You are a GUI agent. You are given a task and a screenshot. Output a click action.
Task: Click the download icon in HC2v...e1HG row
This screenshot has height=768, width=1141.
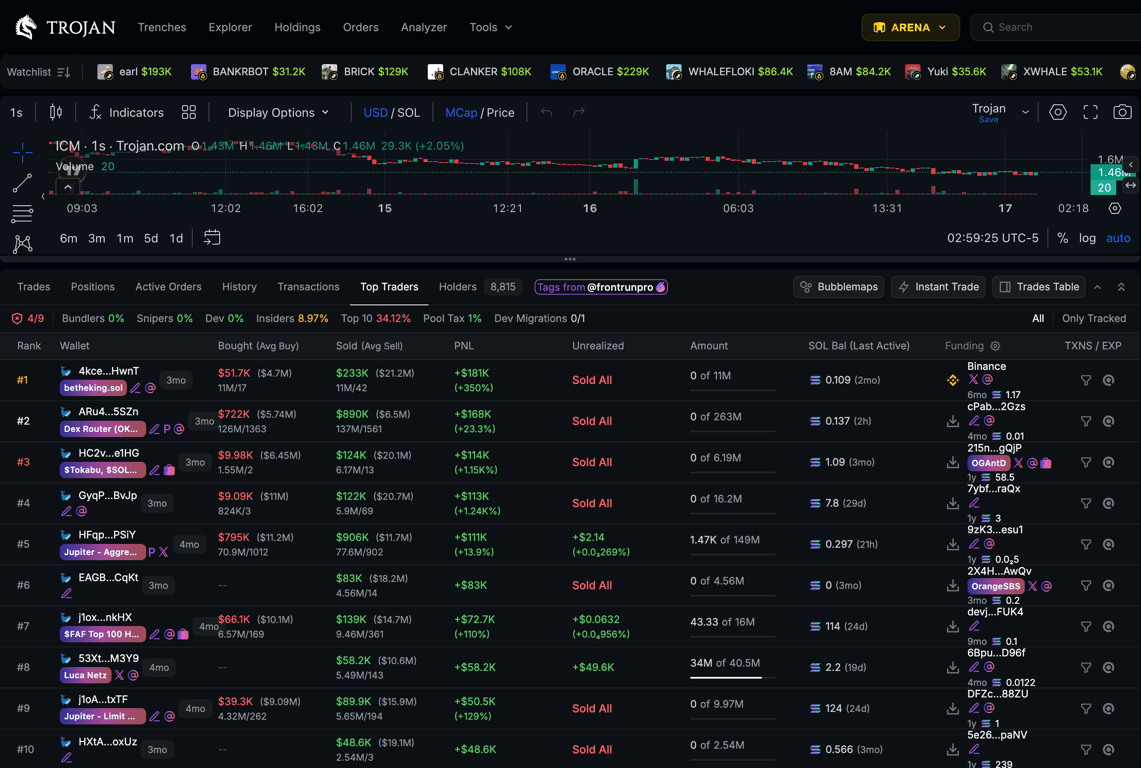pos(953,462)
